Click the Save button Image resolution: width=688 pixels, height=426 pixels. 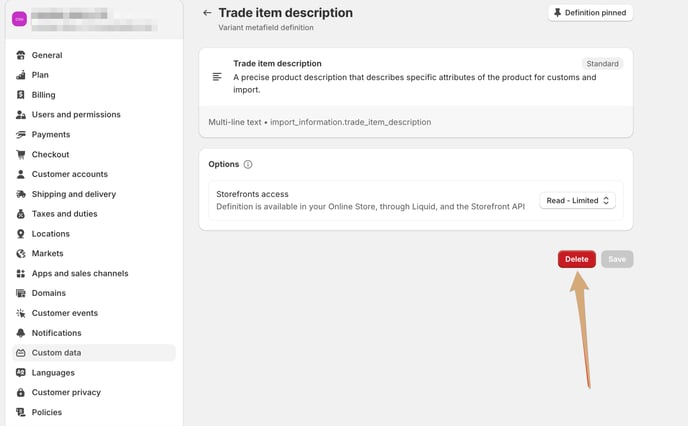coord(617,259)
